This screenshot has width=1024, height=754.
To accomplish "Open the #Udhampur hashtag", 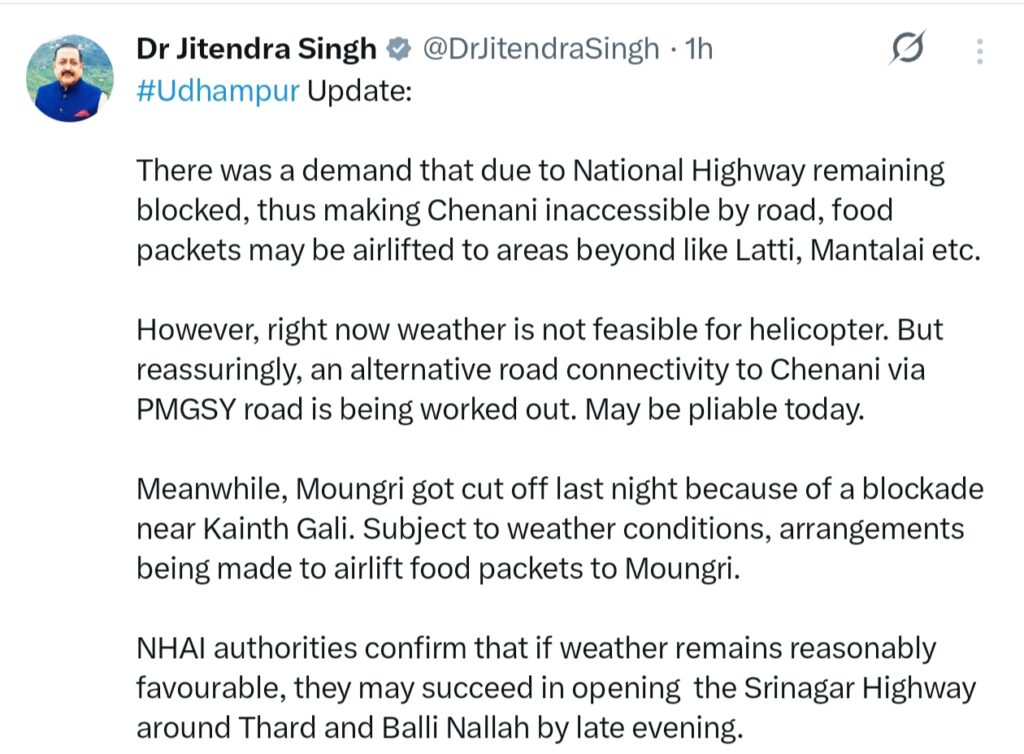I will [x=217, y=89].
